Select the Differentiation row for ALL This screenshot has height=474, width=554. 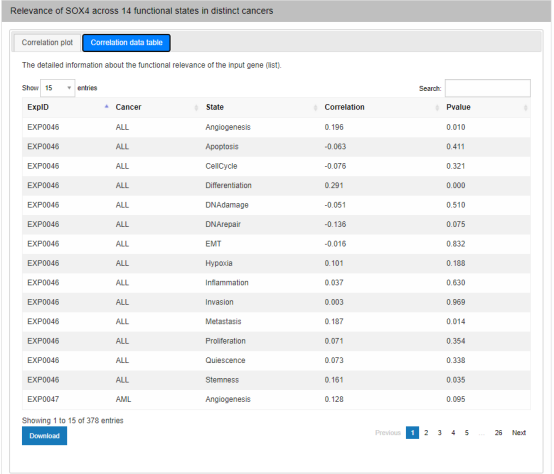click(x=276, y=185)
